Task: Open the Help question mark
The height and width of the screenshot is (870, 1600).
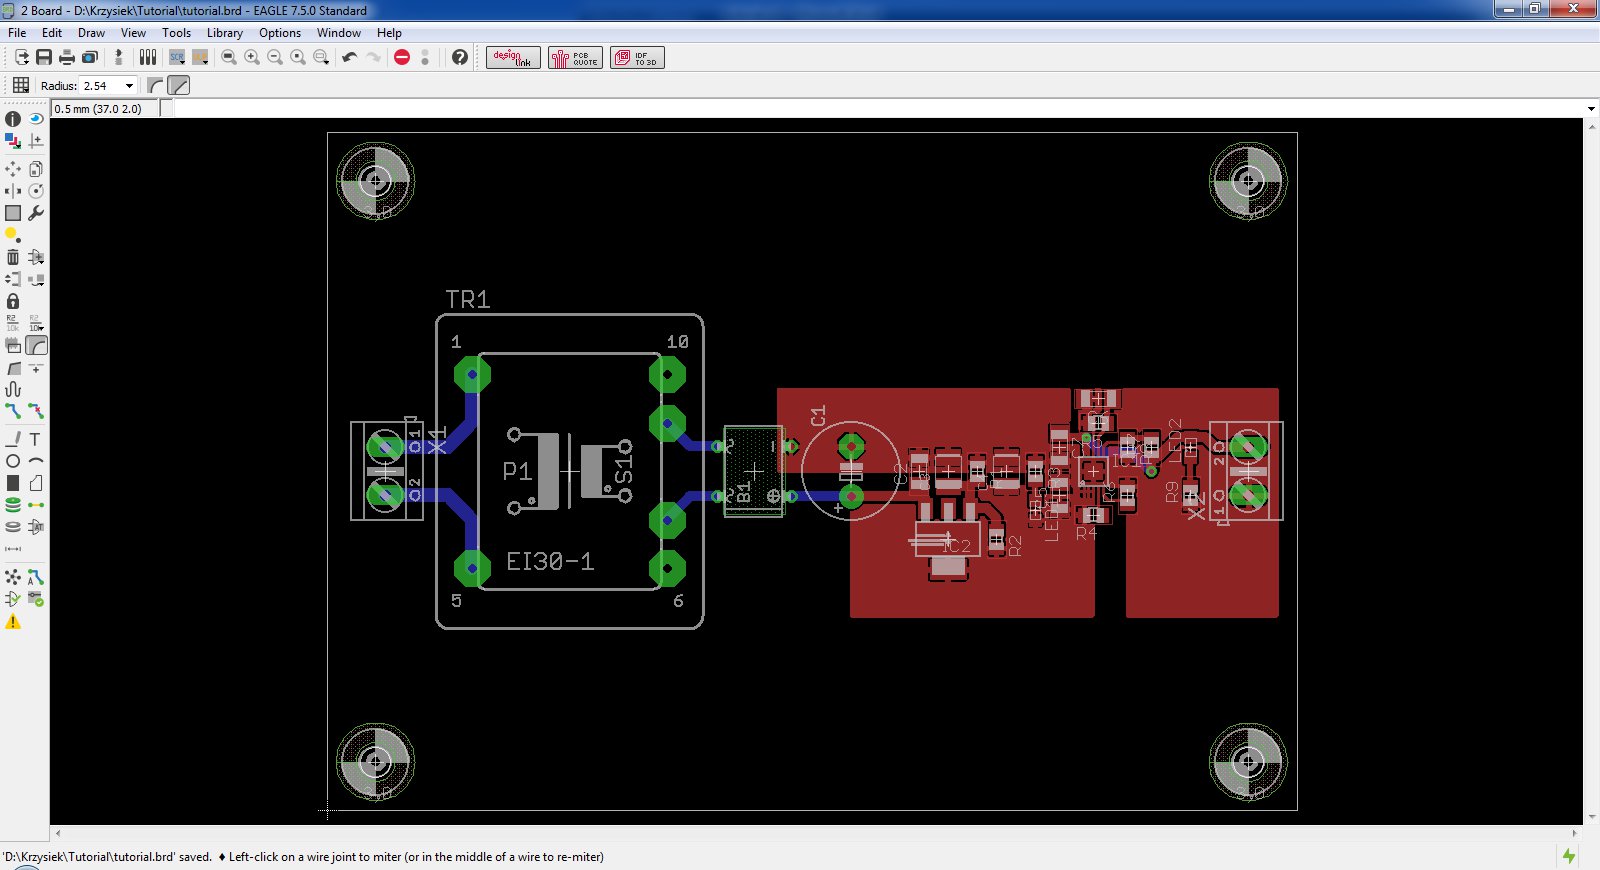Action: click(x=460, y=57)
